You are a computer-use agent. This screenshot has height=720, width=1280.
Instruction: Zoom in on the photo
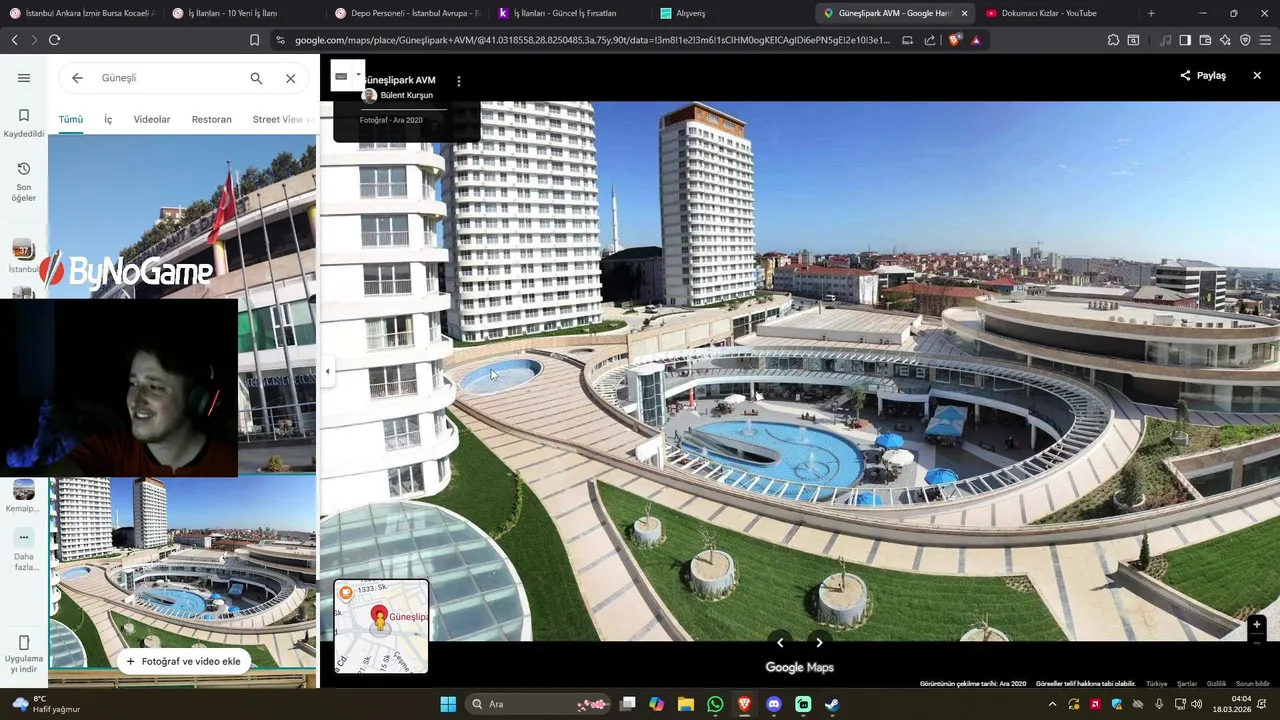click(x=1257, y=625)
